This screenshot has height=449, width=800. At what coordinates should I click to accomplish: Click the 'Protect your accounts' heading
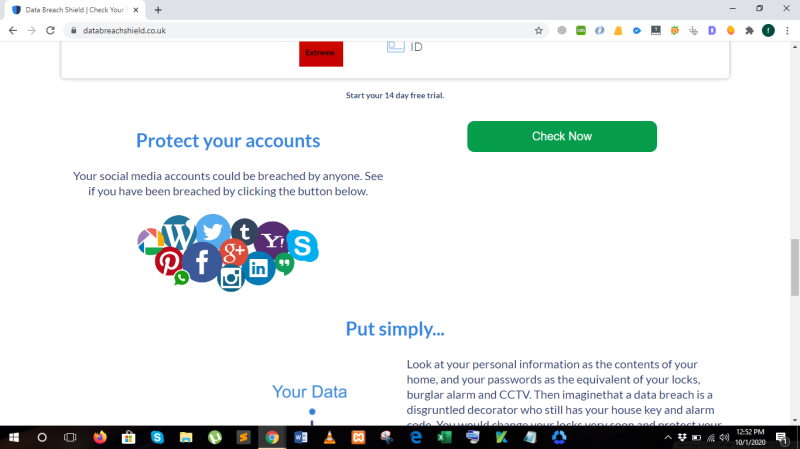coord(228,141)
